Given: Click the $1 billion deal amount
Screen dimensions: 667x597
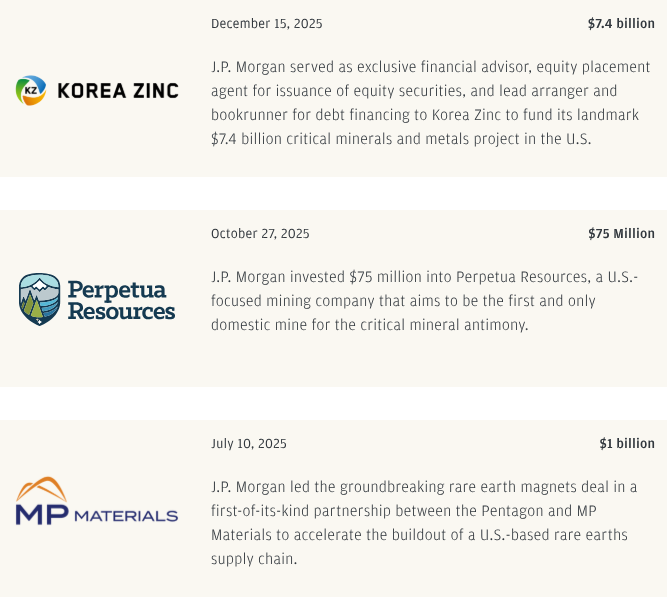Looking at the screenshot, I should tap(627, 444).
